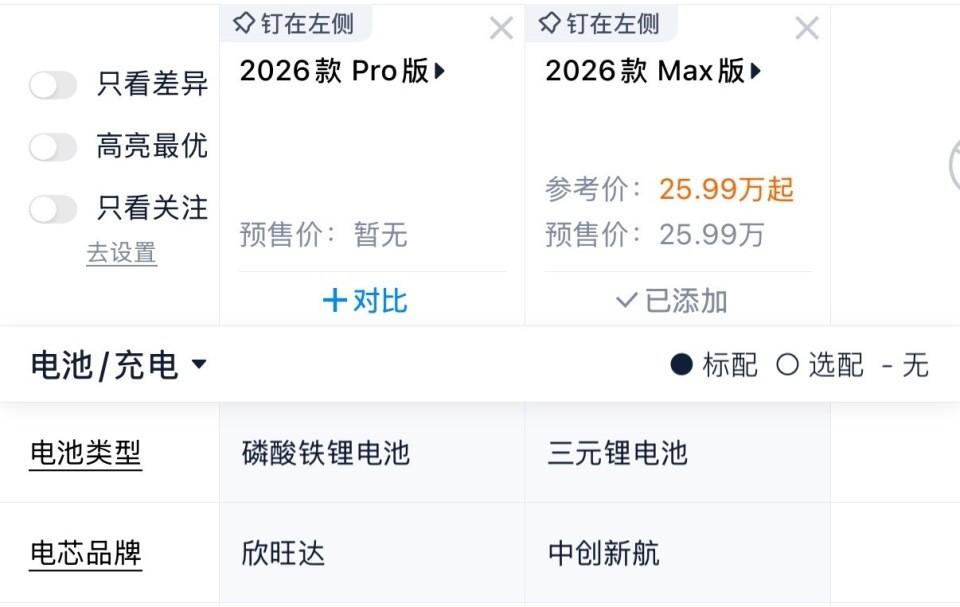Expand the 2026款 Max版 model selector
Image resolution: width=960 pixels, height=607 pixels.
653,71
